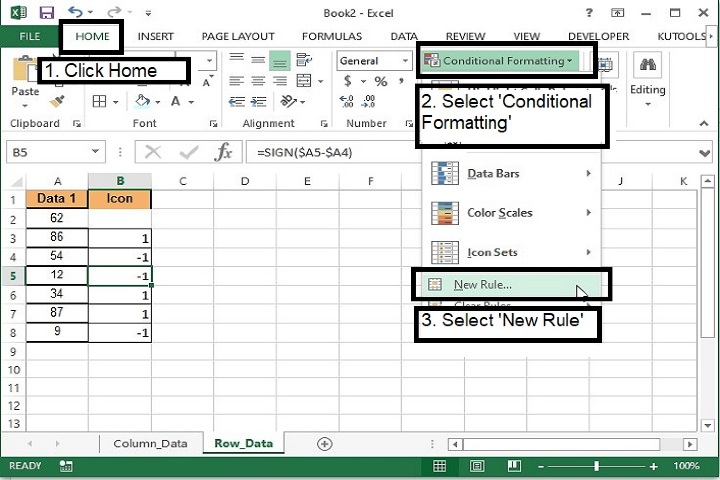Apply accounting dollar format
Screen dimensions: 720x480
[348, 81]
